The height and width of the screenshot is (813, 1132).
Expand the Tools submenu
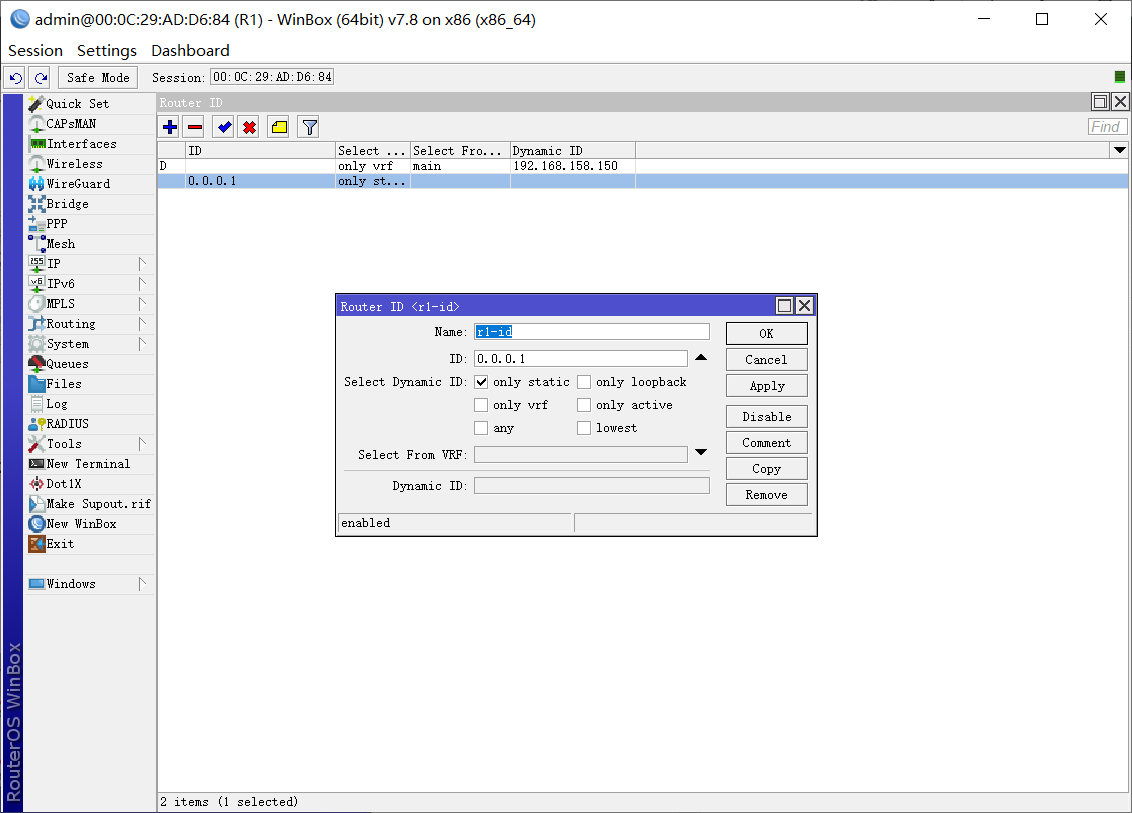[x=142, y=444]
